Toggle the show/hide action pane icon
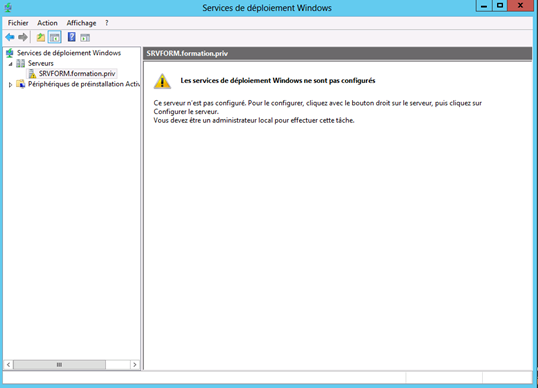 (85, 38)
